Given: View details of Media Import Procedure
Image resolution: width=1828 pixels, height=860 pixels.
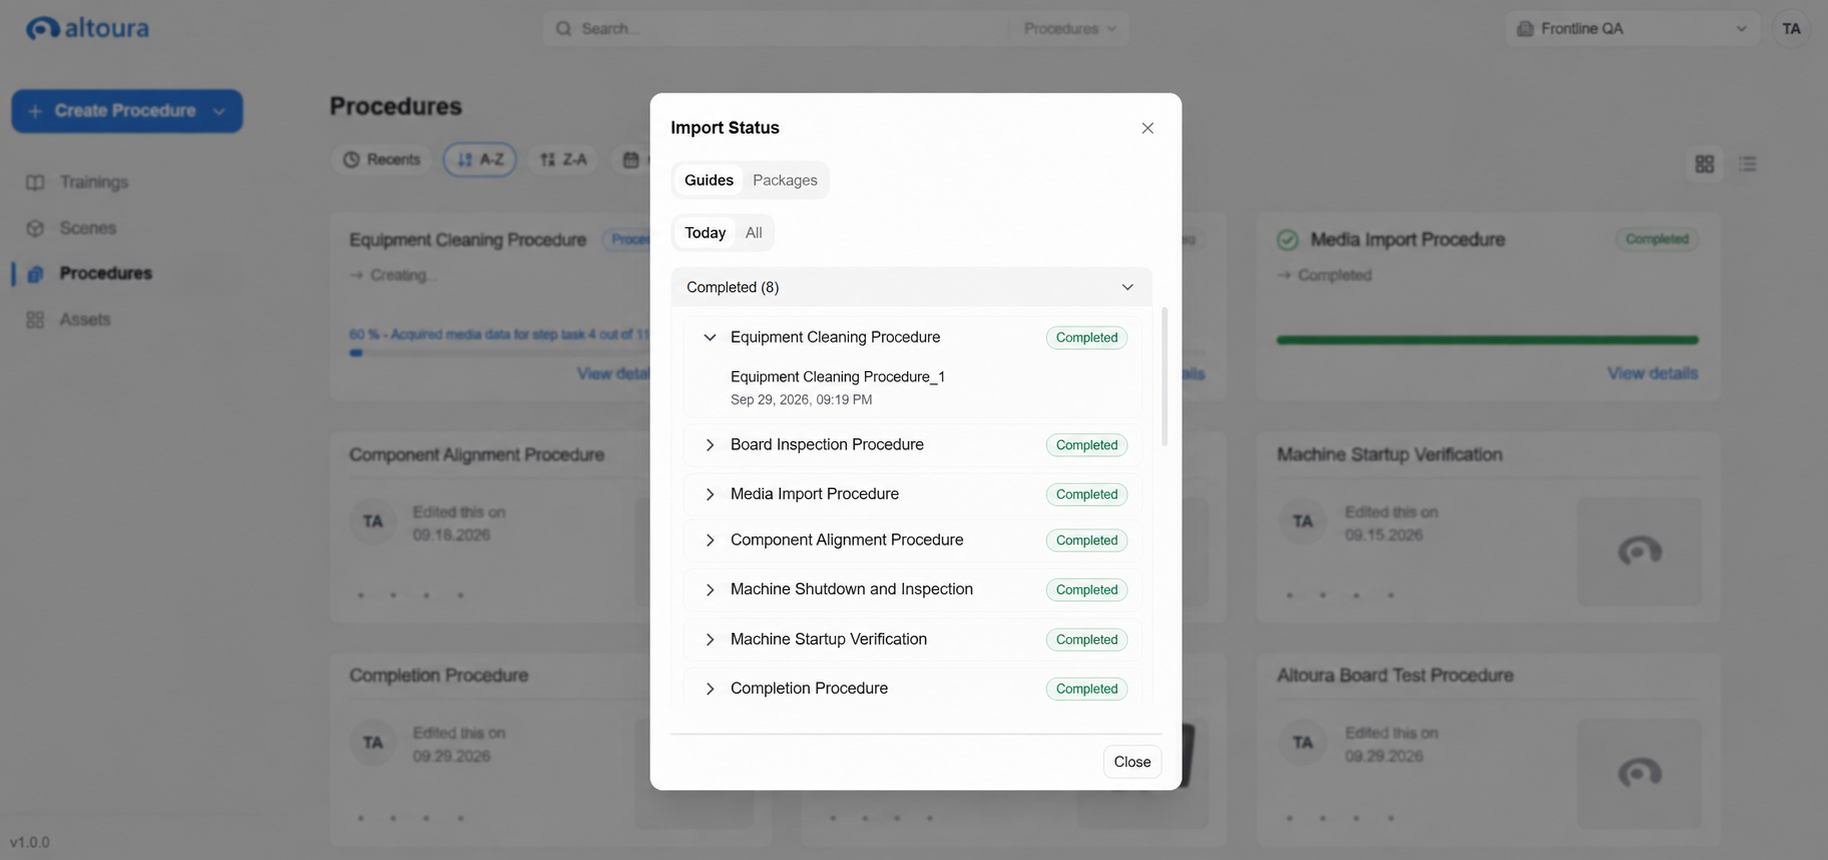Looking at the screenshot, I should (x=1652, y=373).
